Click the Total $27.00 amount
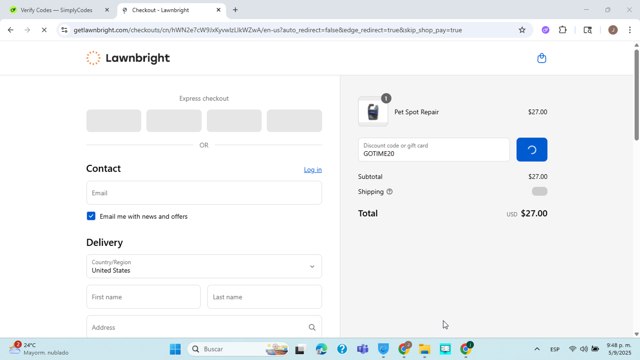Screen dimensions: 640x360 tap(534, 213)
